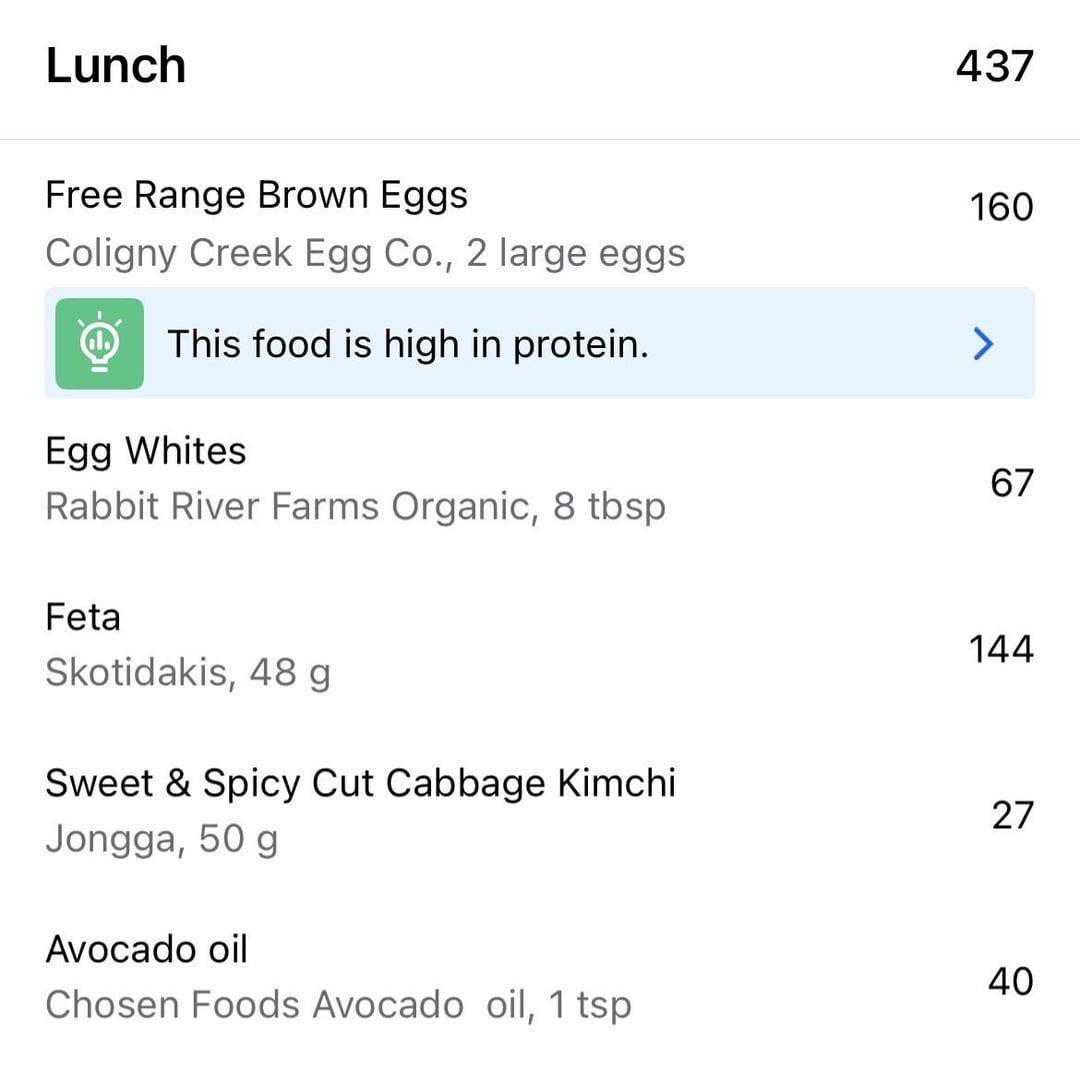
Task: Tap the Lunch meal header
Action: pos(116,66)
